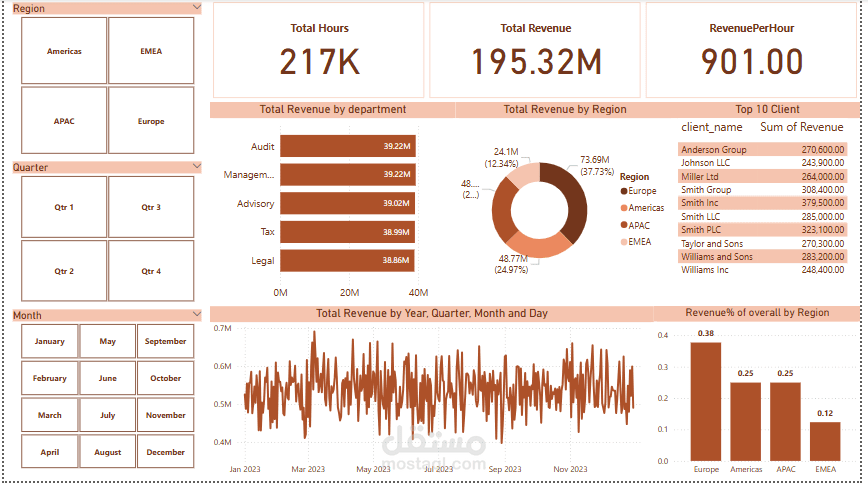The image size is (868, 483).
Task: Click the July month tile
Action: pyautogui.click(x=108, y=415)
